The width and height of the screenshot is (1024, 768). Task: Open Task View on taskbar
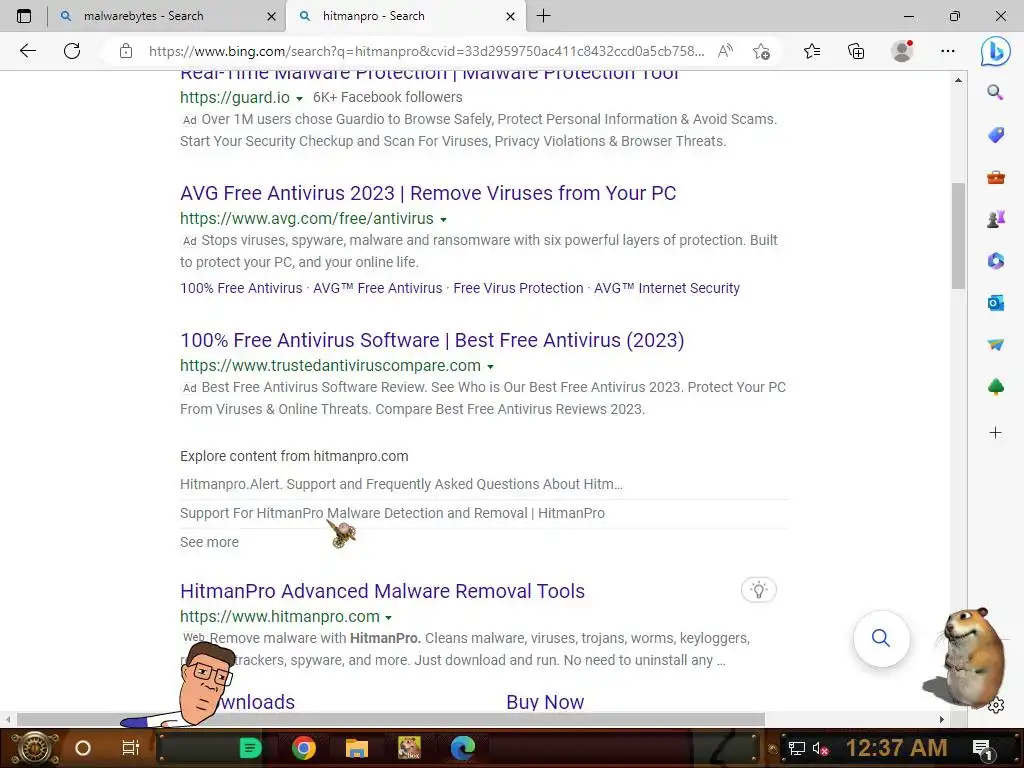click(131, 748)
